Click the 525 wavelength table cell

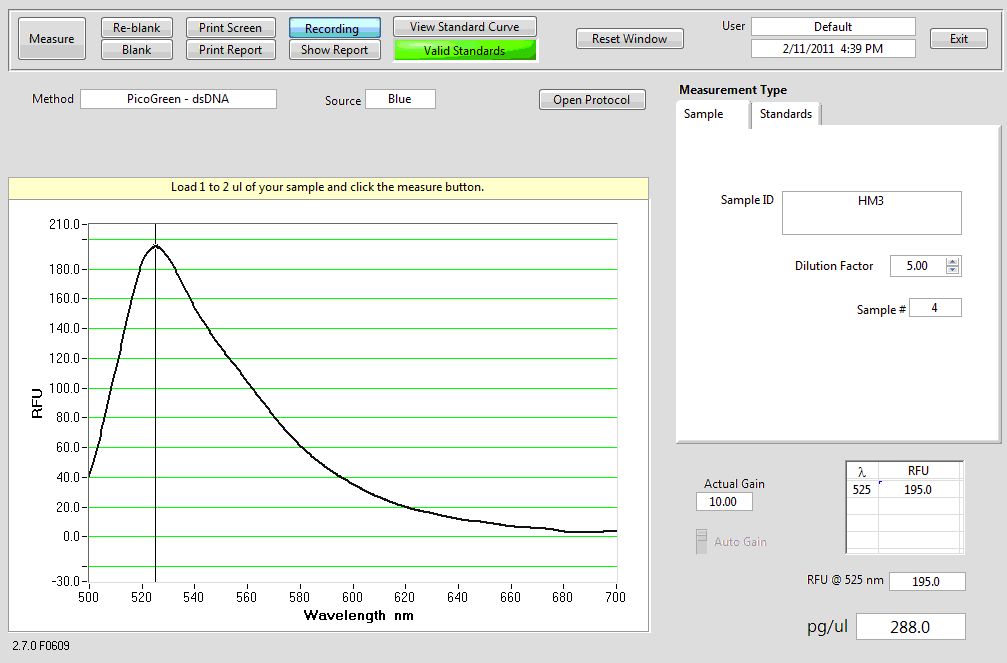[x=862, y=490]
